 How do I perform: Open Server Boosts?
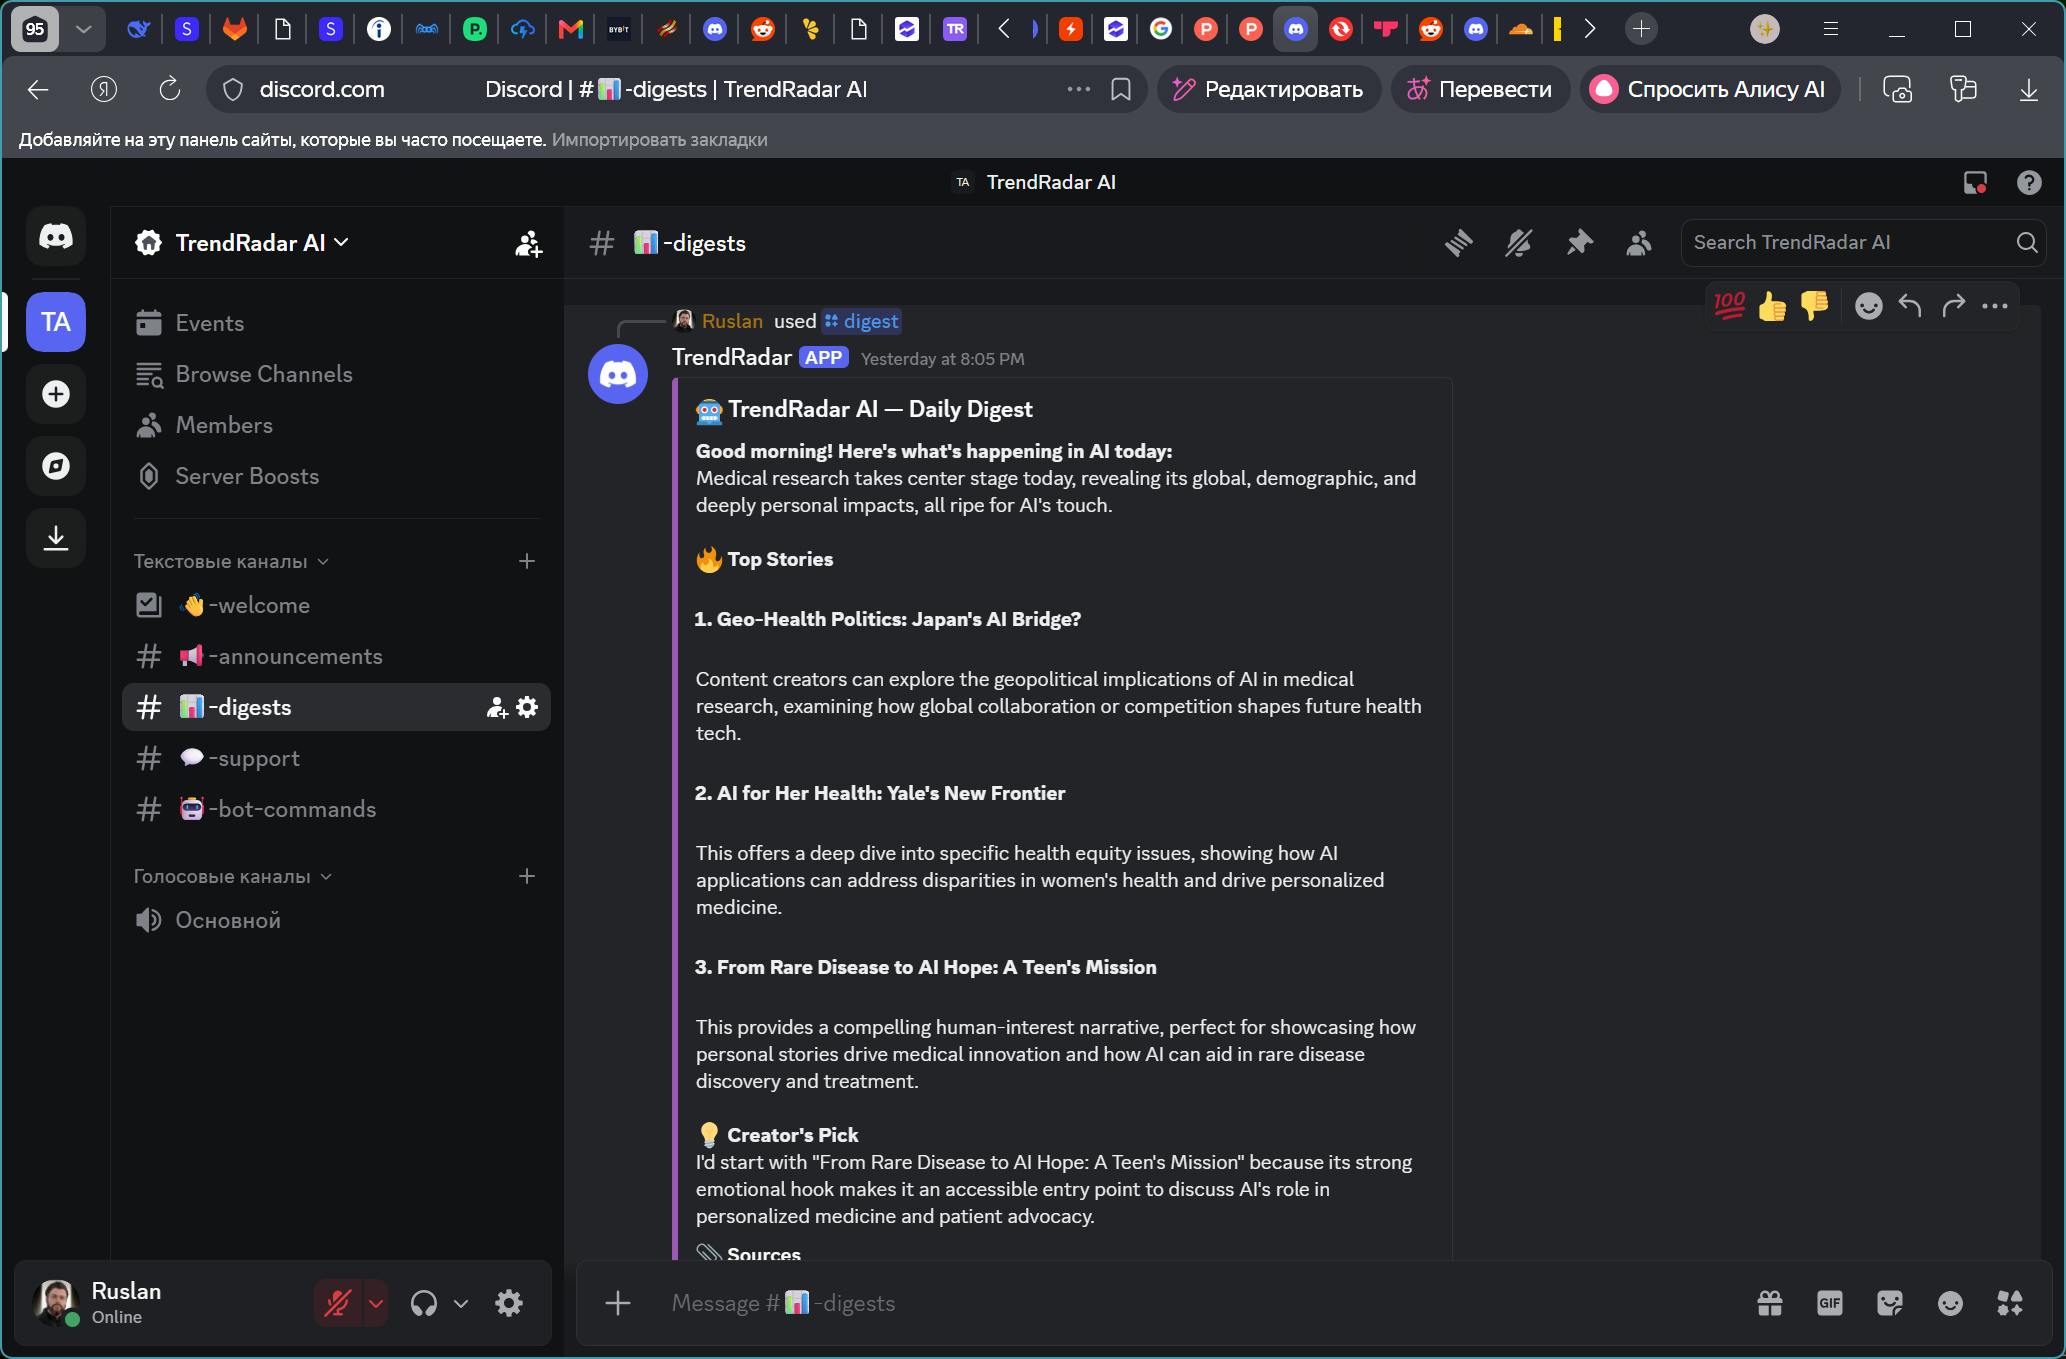tap(336, 476)
